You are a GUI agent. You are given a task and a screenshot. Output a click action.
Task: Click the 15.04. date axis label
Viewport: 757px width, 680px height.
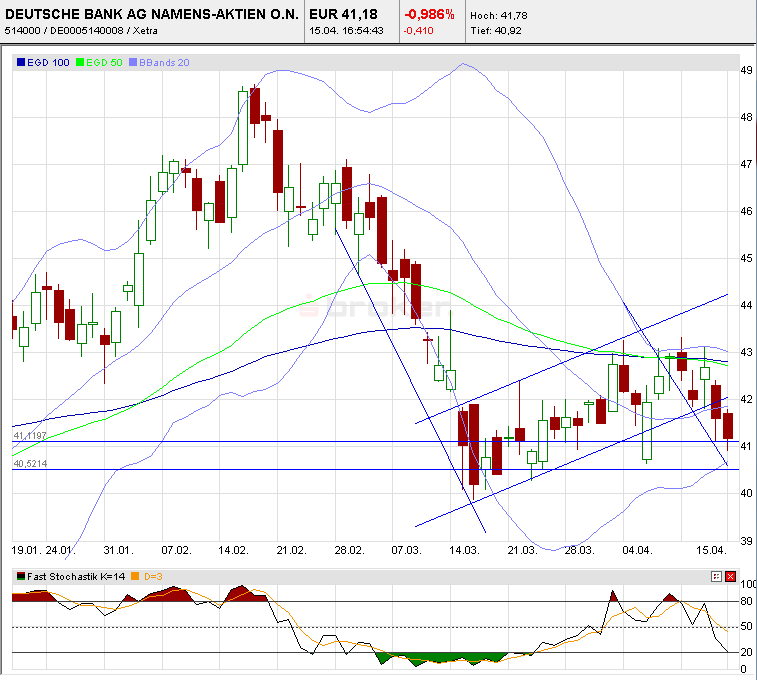[711, 550]
